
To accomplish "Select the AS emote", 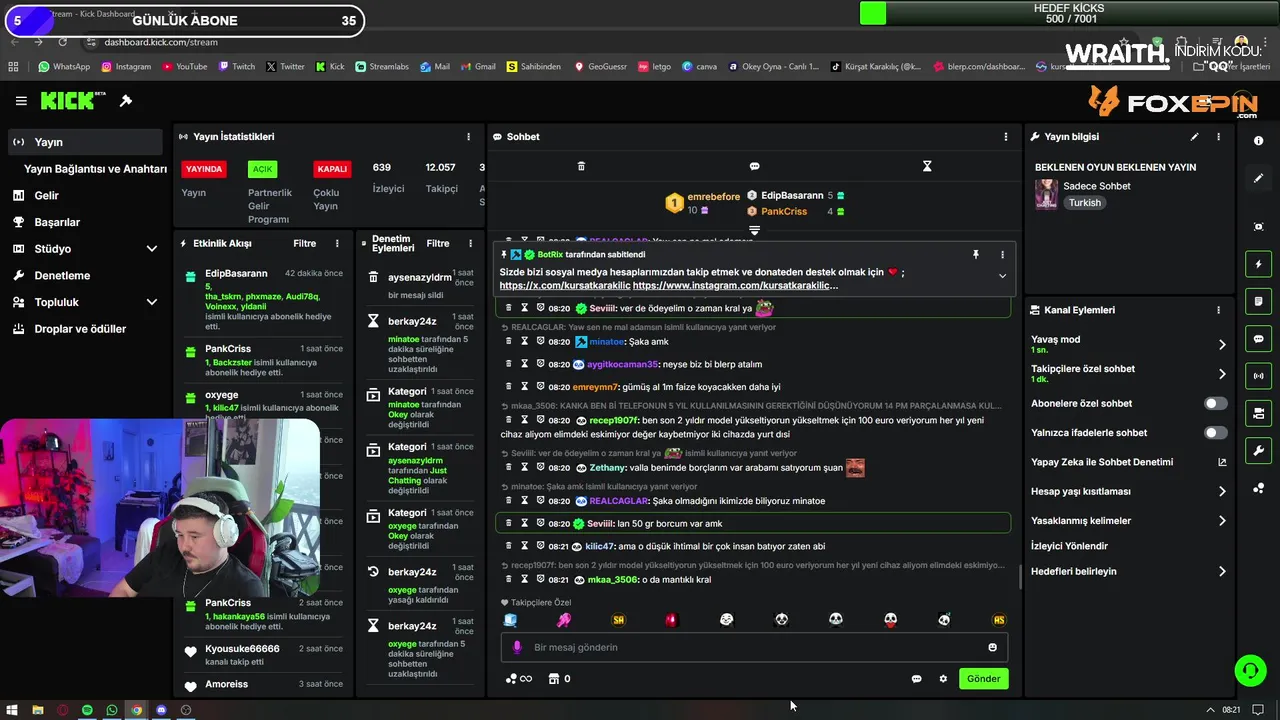I will coord(998,620).
